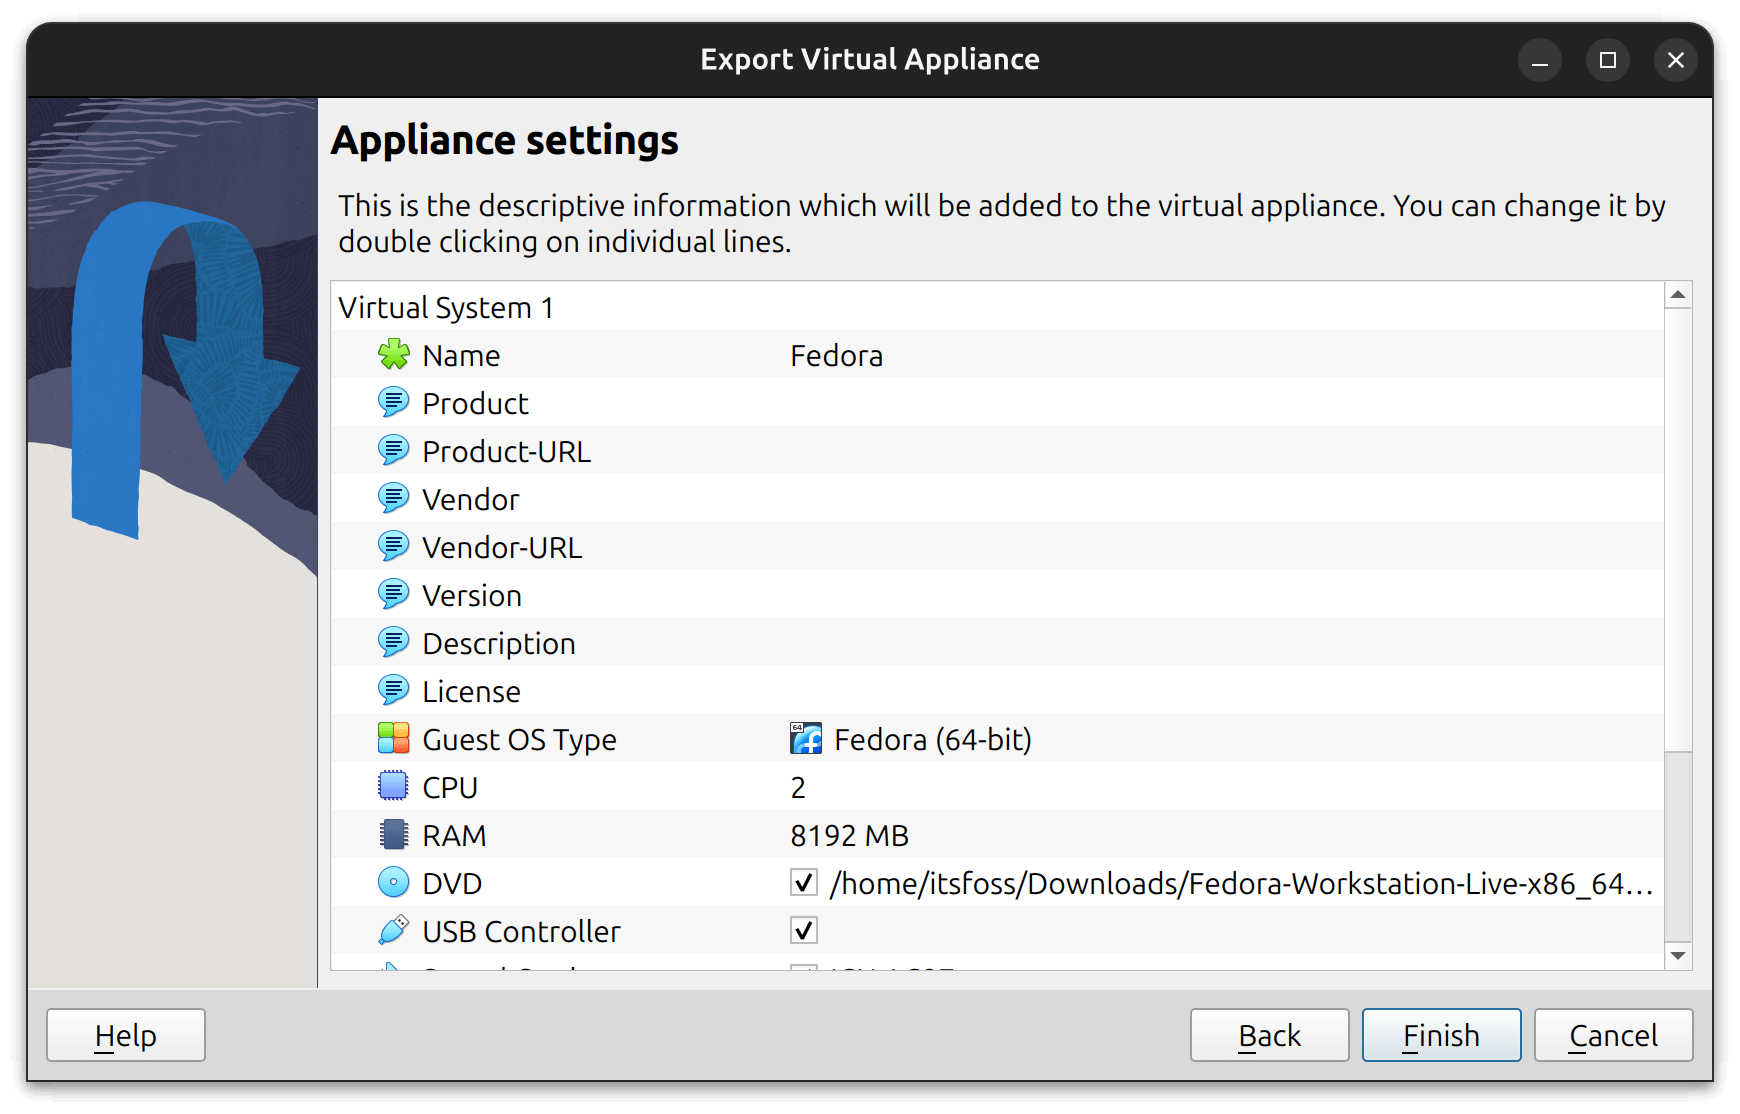Image resolution: width=1740 pixels, height=1114 pixels.
Task: Select the Virtual System 1 entry
Action: tap(447, 307)
